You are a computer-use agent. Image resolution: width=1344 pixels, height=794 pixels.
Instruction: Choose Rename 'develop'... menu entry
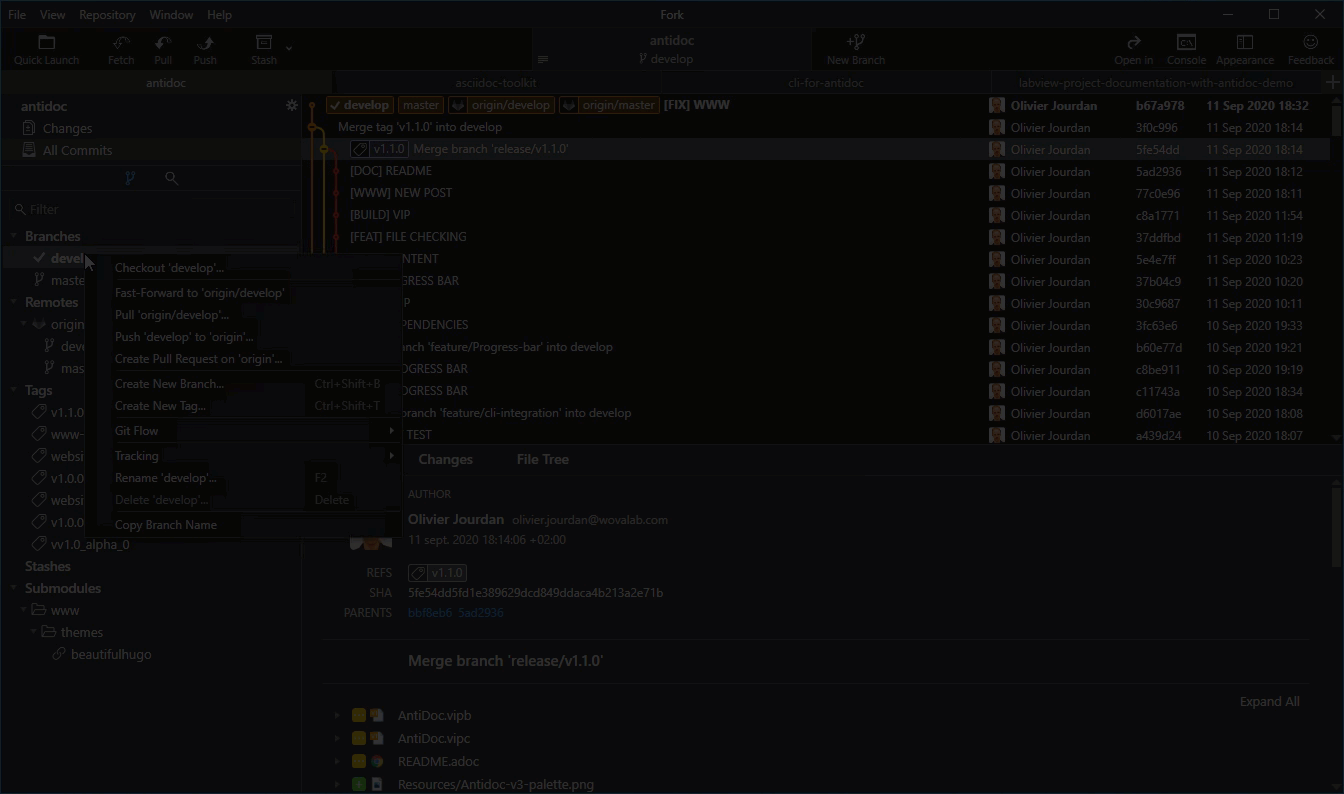pos(242,478)
